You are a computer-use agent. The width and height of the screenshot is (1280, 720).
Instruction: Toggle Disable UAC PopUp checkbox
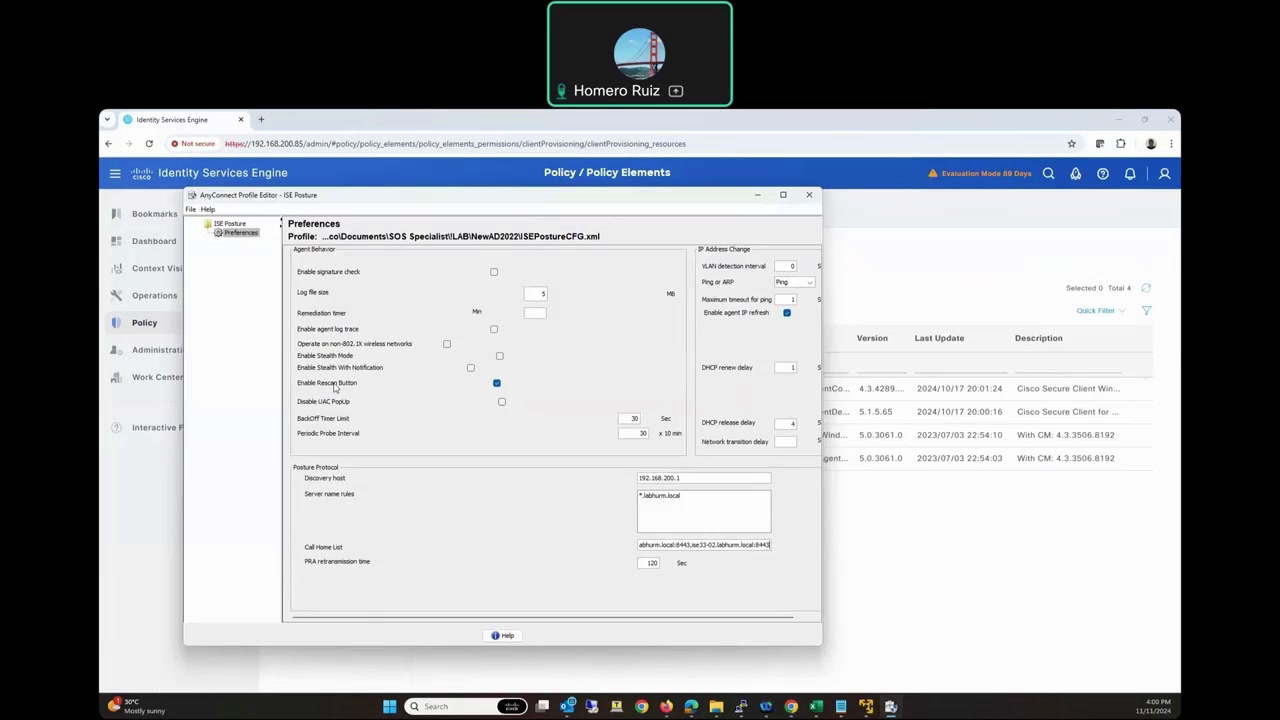pyautogui.click(x=502, y=402)
